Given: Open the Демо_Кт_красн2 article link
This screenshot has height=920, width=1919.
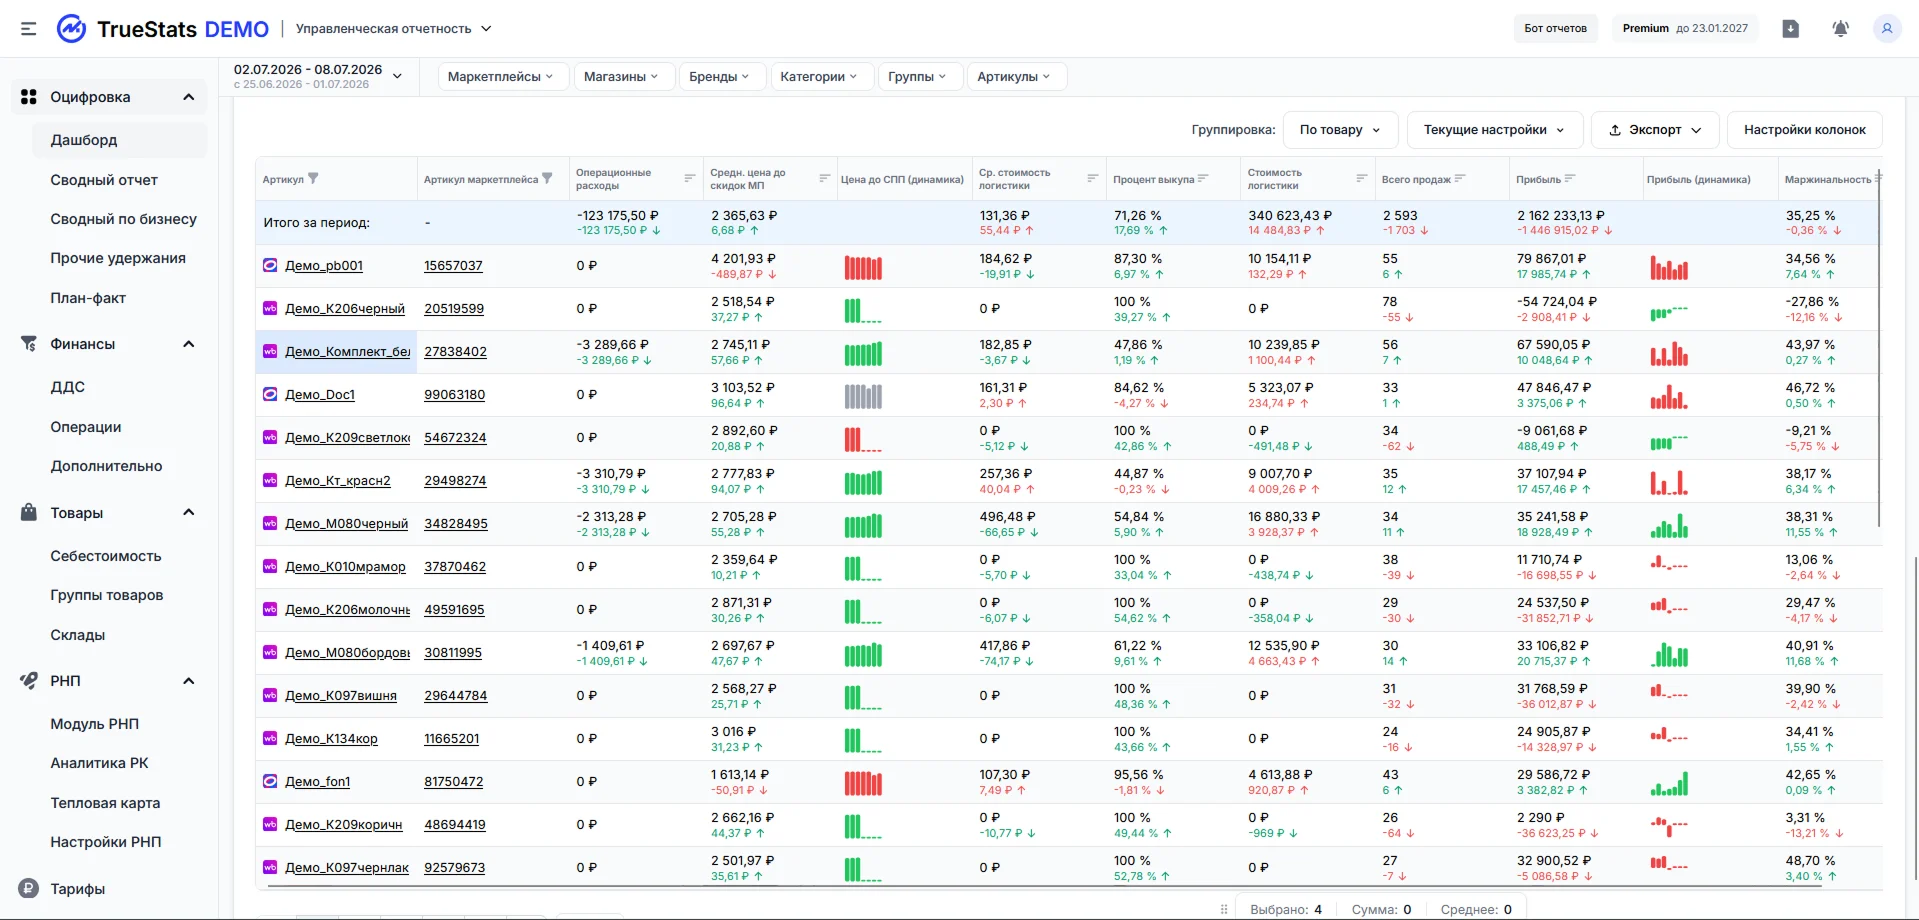Looking at the screenshot, I should [338, 481].
